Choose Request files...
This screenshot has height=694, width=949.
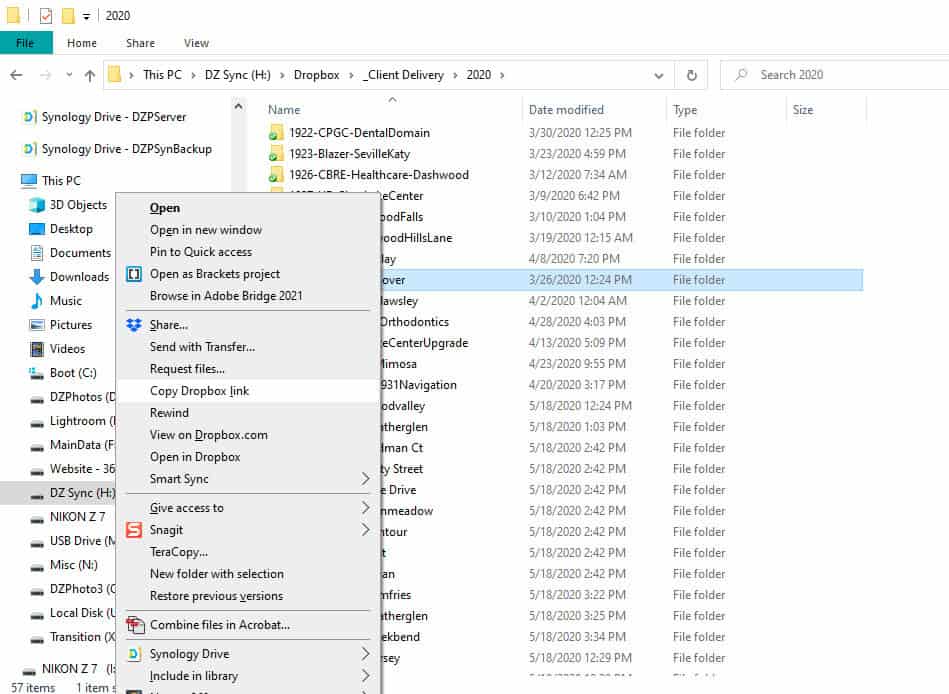pos(187,369)
